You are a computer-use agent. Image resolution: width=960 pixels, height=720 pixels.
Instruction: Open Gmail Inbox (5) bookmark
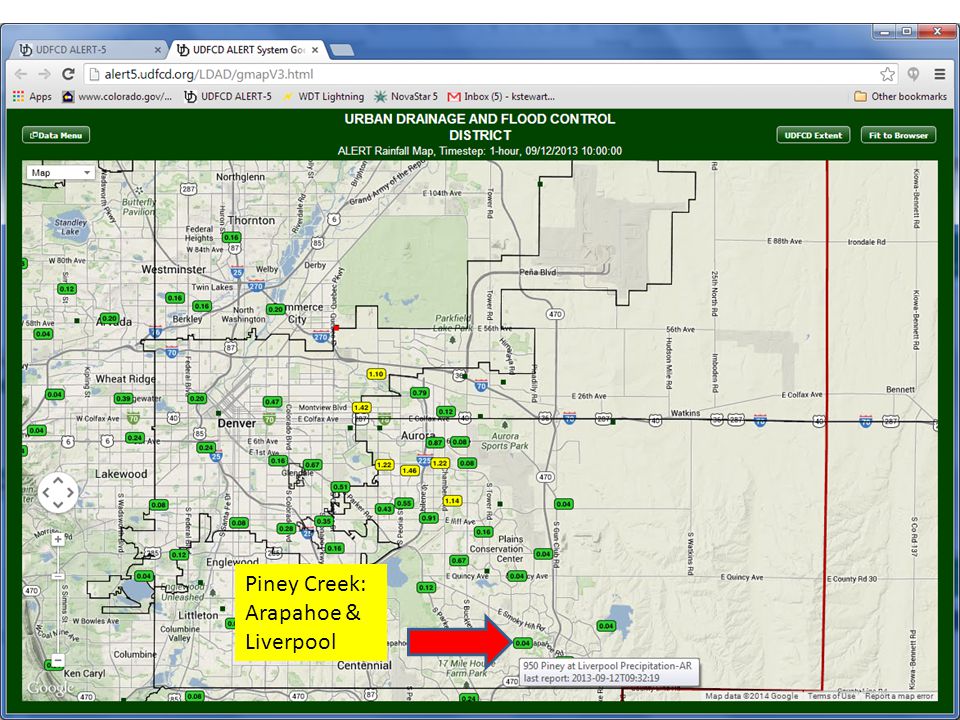pos(501,96)
